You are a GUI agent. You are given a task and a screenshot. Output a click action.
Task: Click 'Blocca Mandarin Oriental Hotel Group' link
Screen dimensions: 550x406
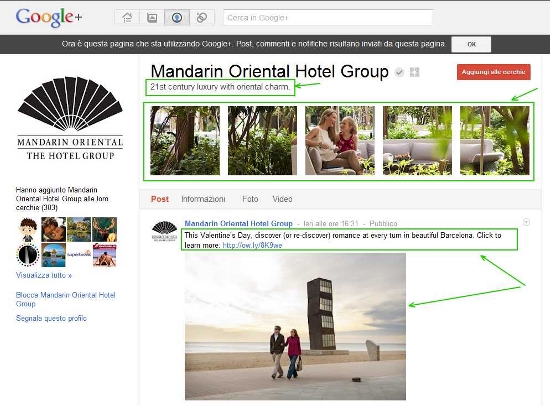(65, 299)
